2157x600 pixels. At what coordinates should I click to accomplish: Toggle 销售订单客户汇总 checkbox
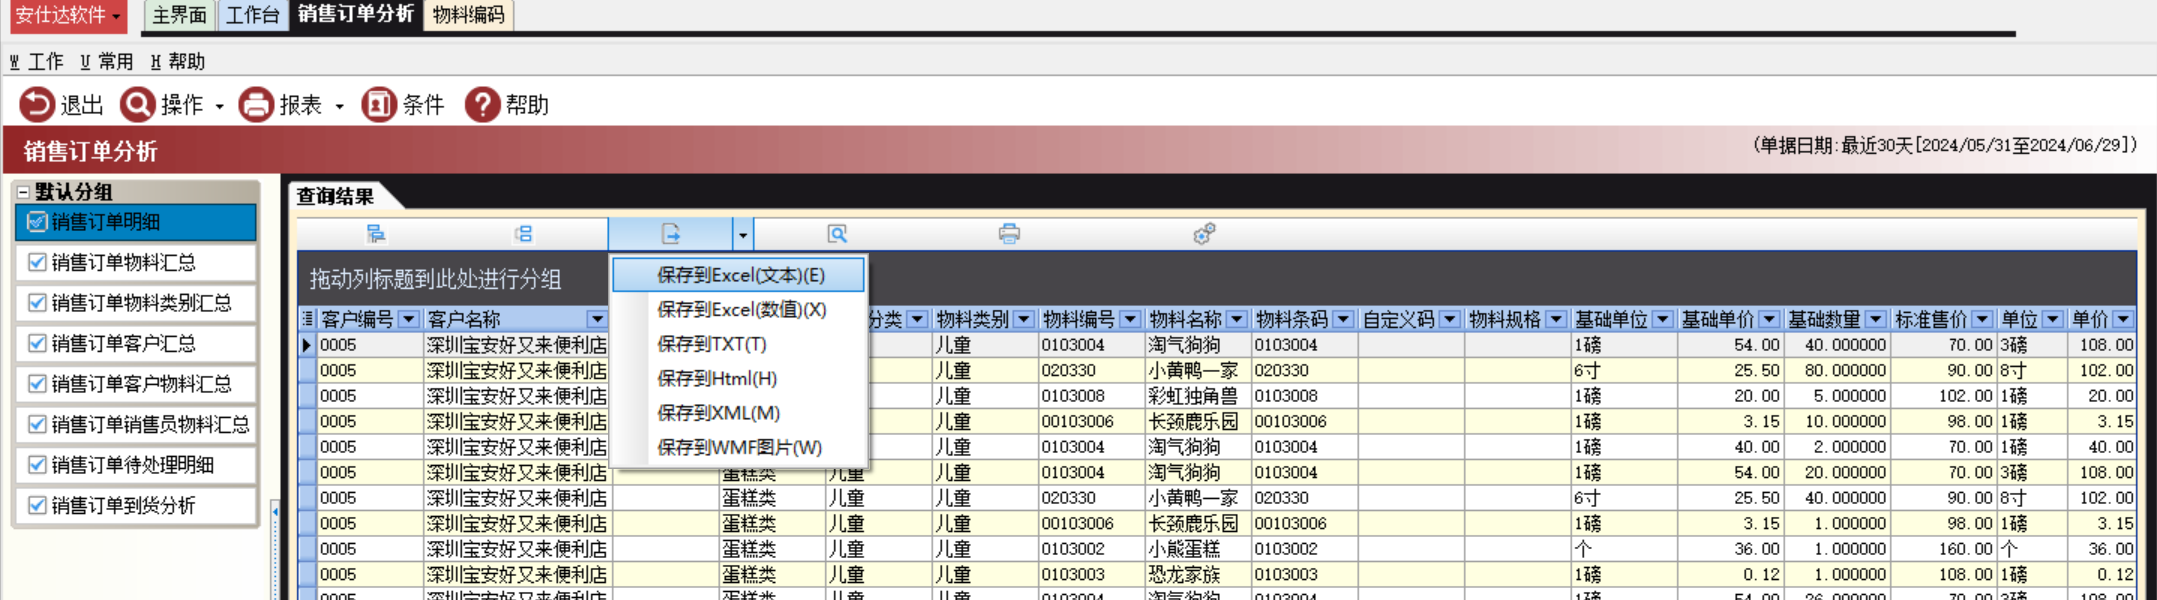[x=37, y=343]
